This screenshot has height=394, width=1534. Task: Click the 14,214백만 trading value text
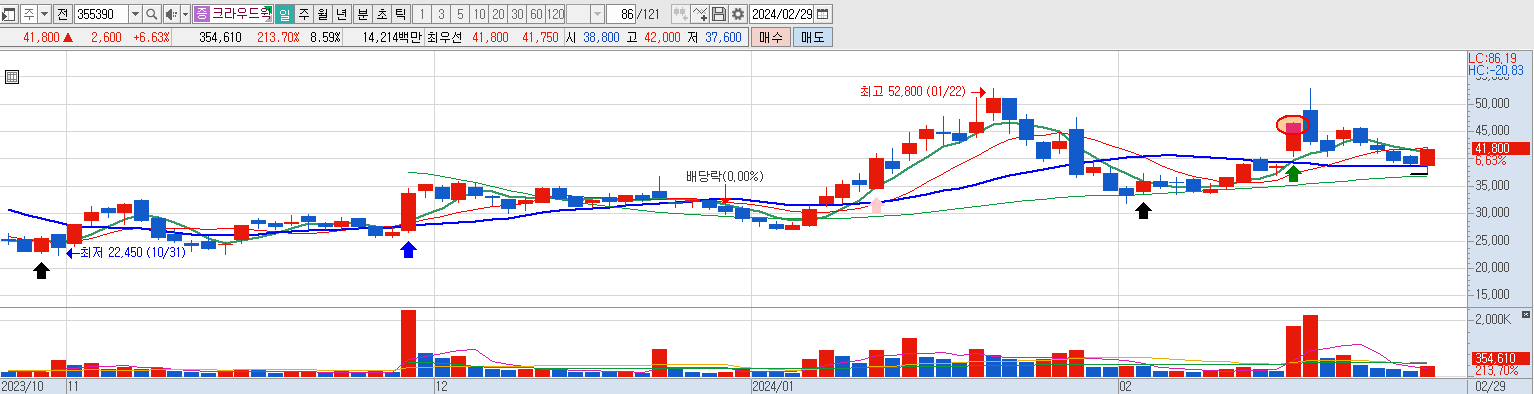pyautogui.click(x=393, y=37)
